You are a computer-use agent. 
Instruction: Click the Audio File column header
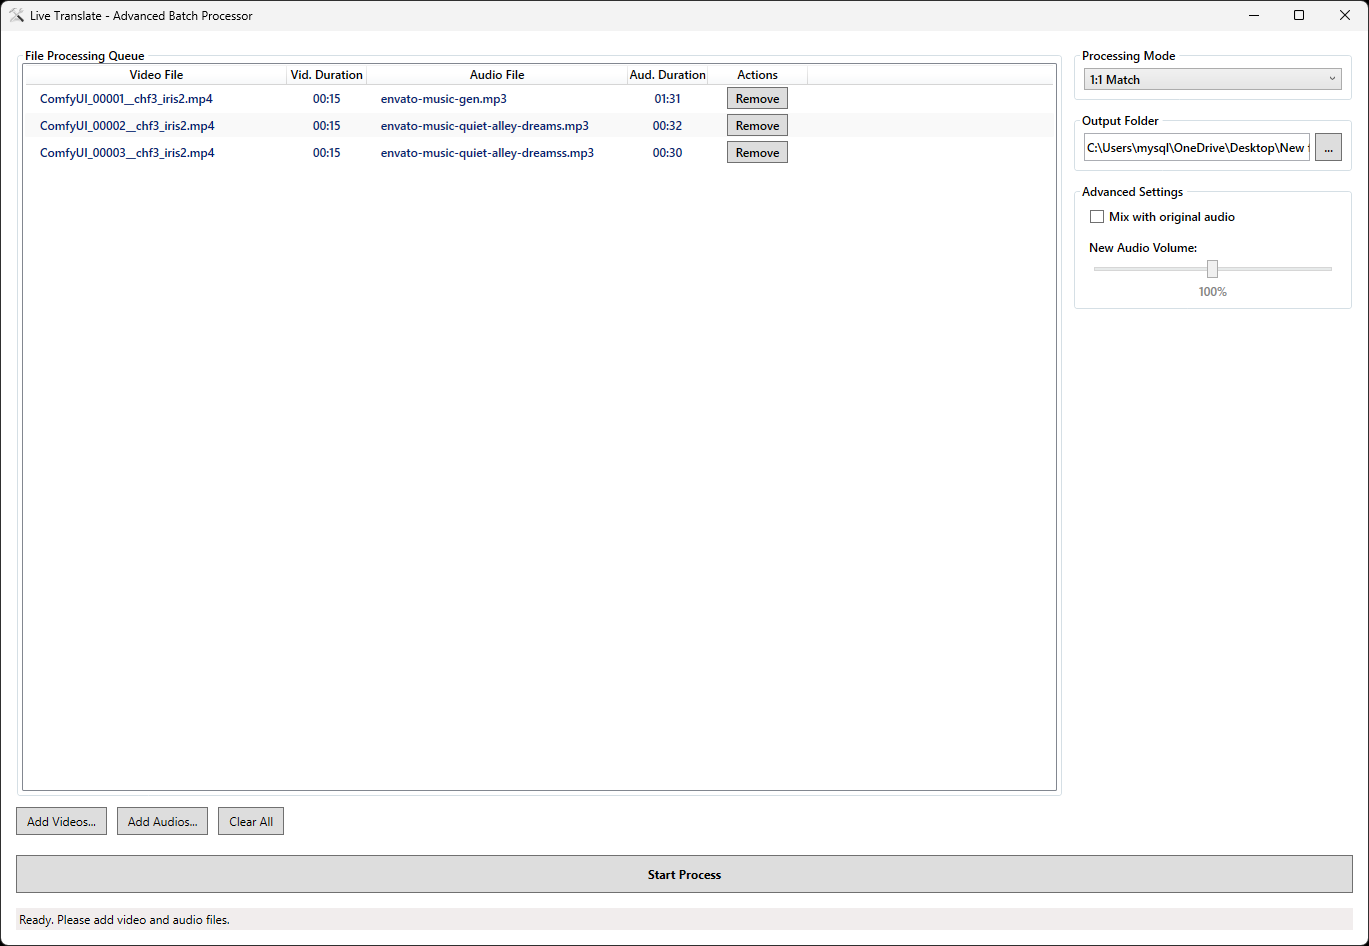point(497,75)
